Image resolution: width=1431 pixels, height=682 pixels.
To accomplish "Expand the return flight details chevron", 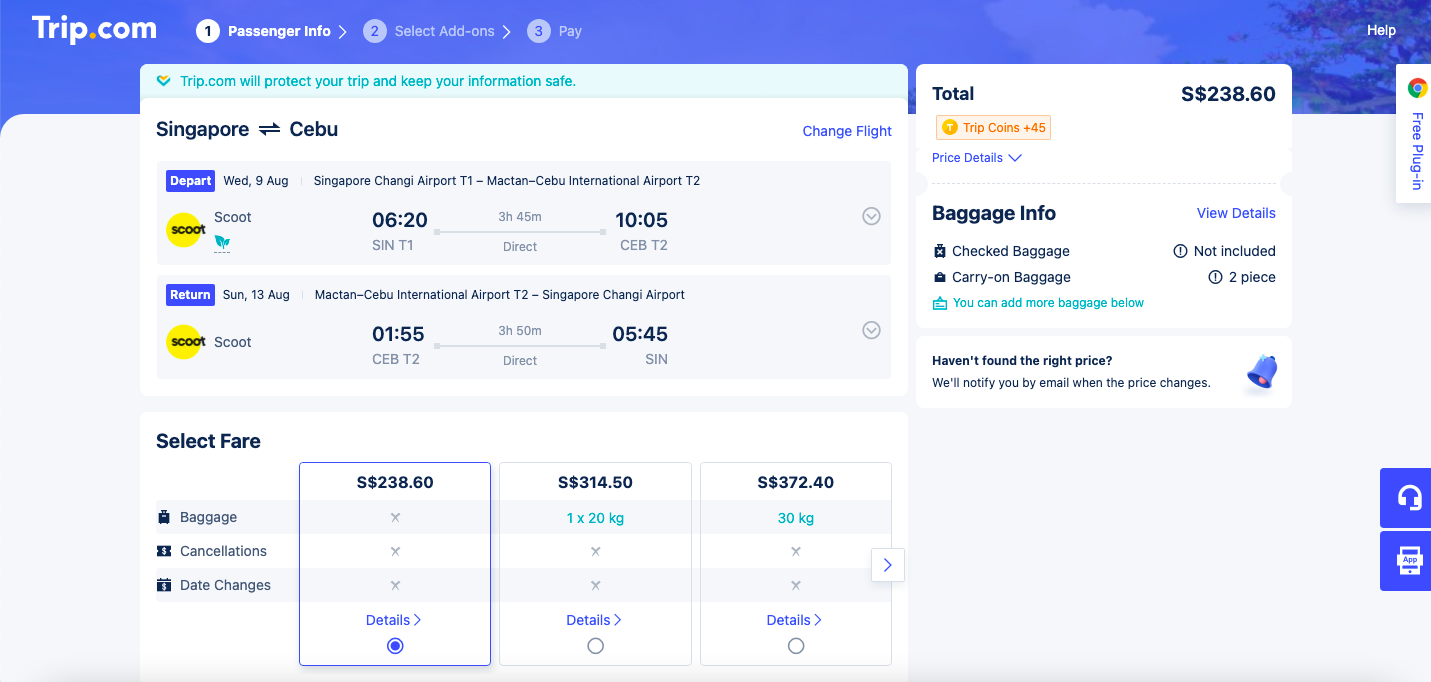I will (872, 330).
